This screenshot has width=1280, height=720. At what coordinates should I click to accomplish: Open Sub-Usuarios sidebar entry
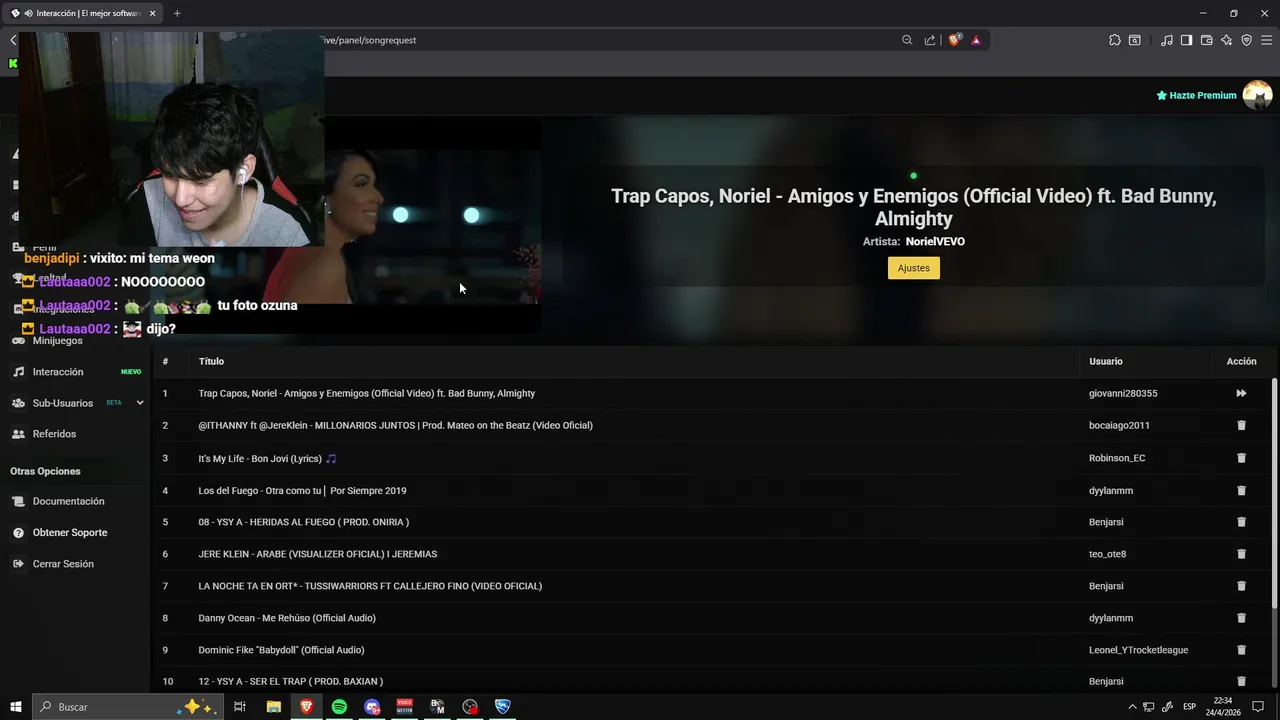point(62,403)
